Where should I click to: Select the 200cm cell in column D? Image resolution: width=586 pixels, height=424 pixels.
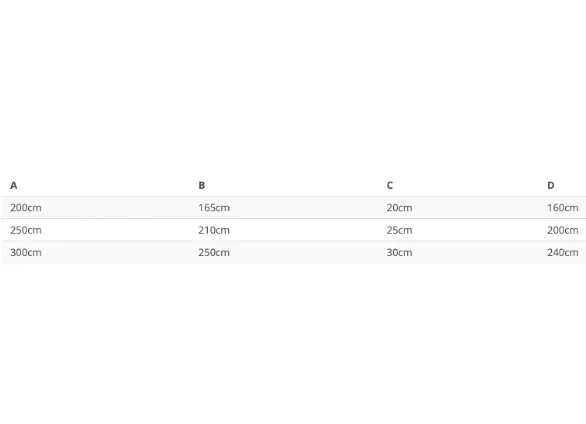click(x=563, y=230)
